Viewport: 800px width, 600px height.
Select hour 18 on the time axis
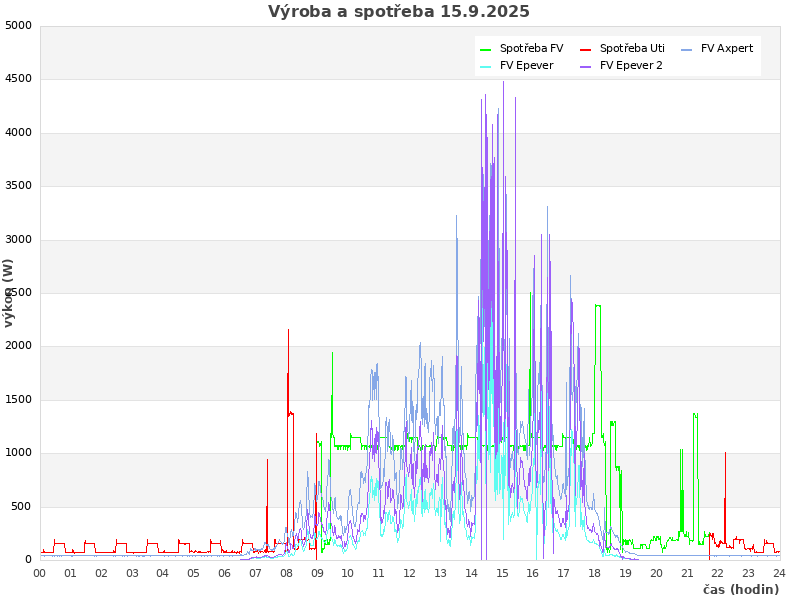coord(594,573)
